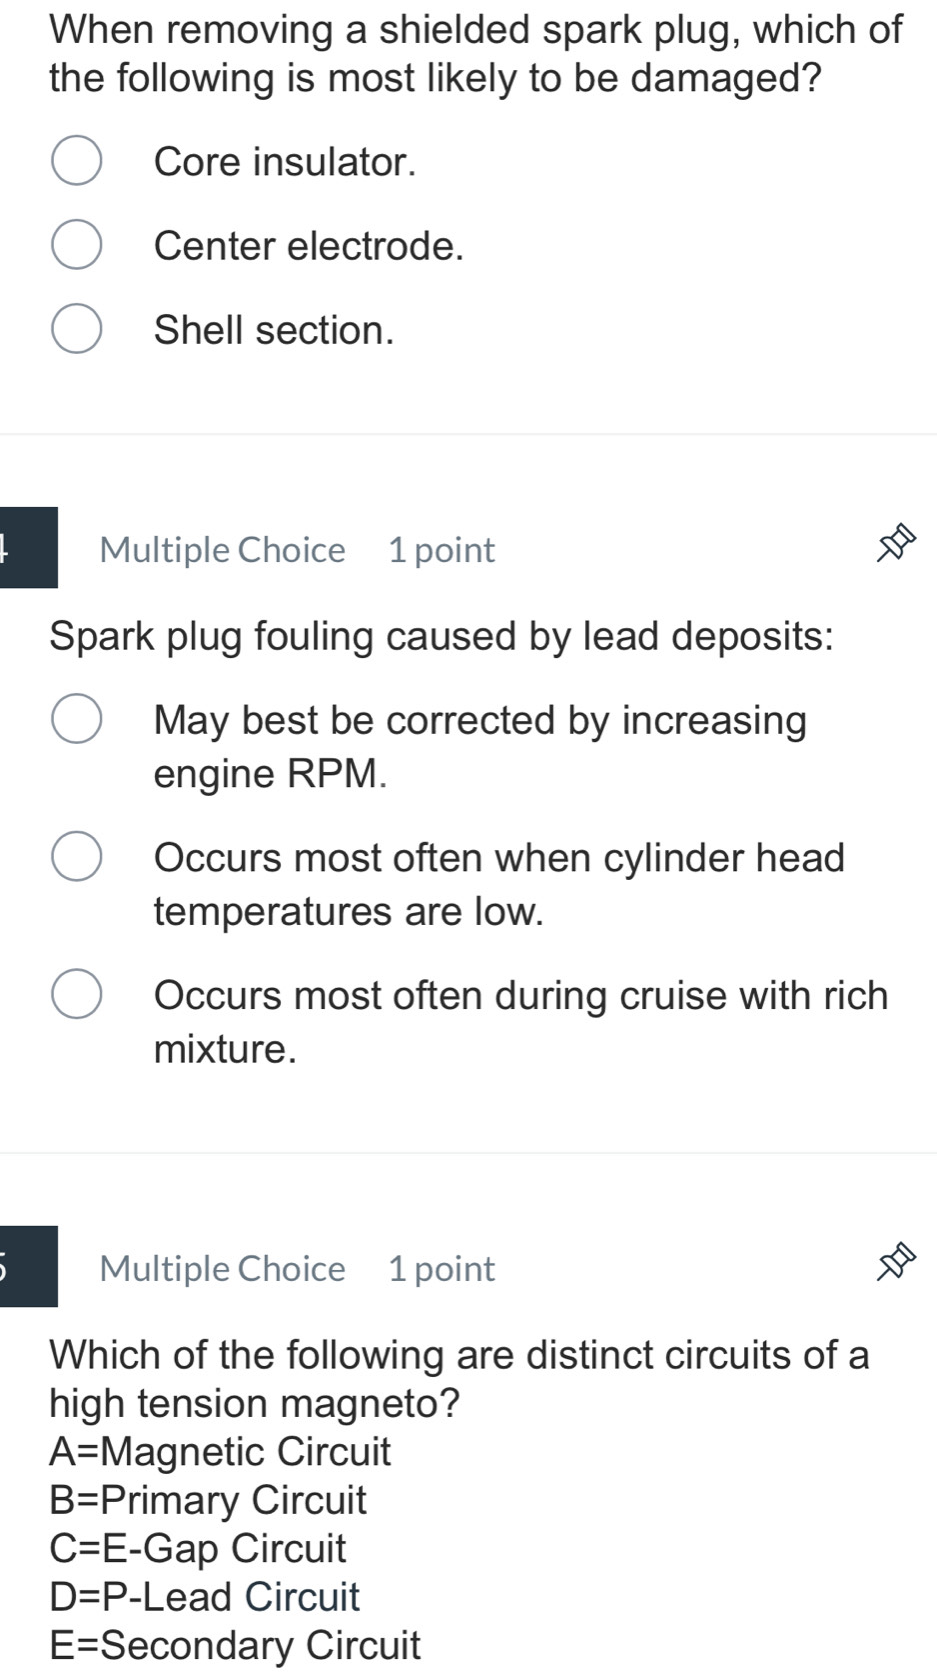The height and width of the screenshot is (1676, 937).
Task: Select cylinder head temperatures are low option
Action: [78, 855]
